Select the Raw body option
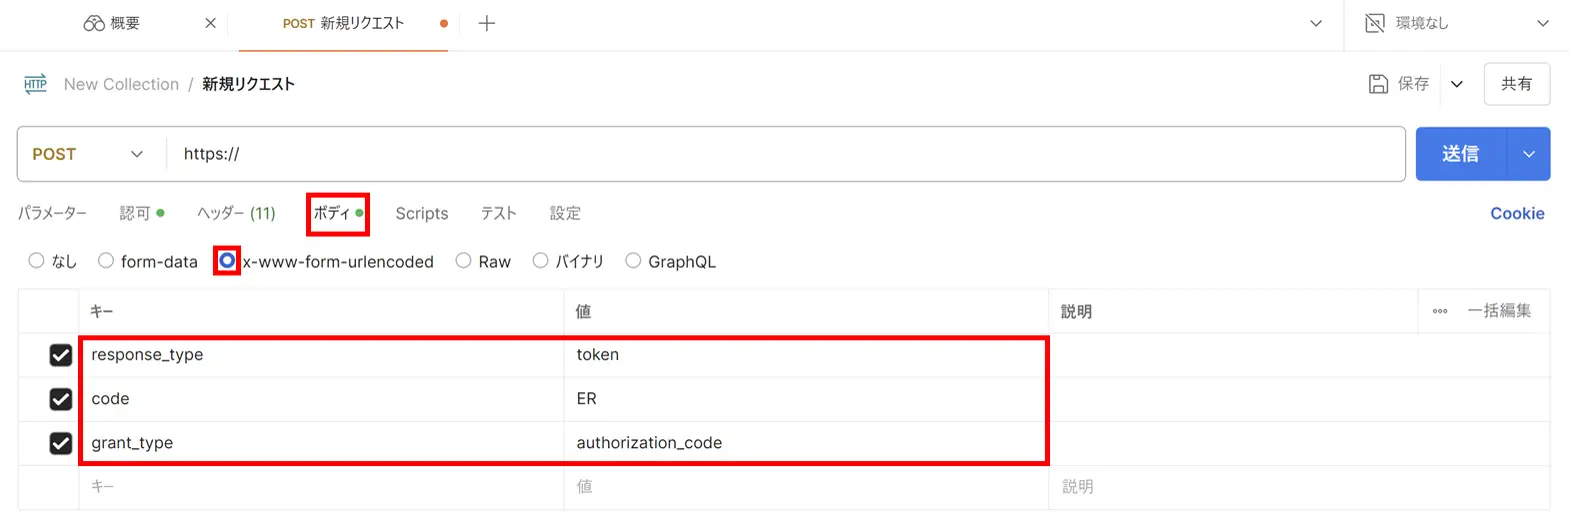Image resolution: width=1569 pixels, height=514 pixels. [x=464, y=261]
